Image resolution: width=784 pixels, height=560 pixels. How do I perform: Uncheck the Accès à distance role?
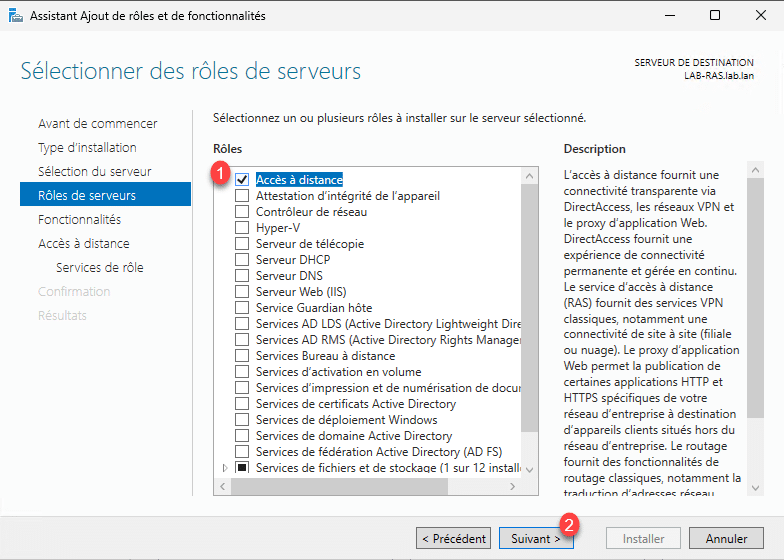coord(241,180)
